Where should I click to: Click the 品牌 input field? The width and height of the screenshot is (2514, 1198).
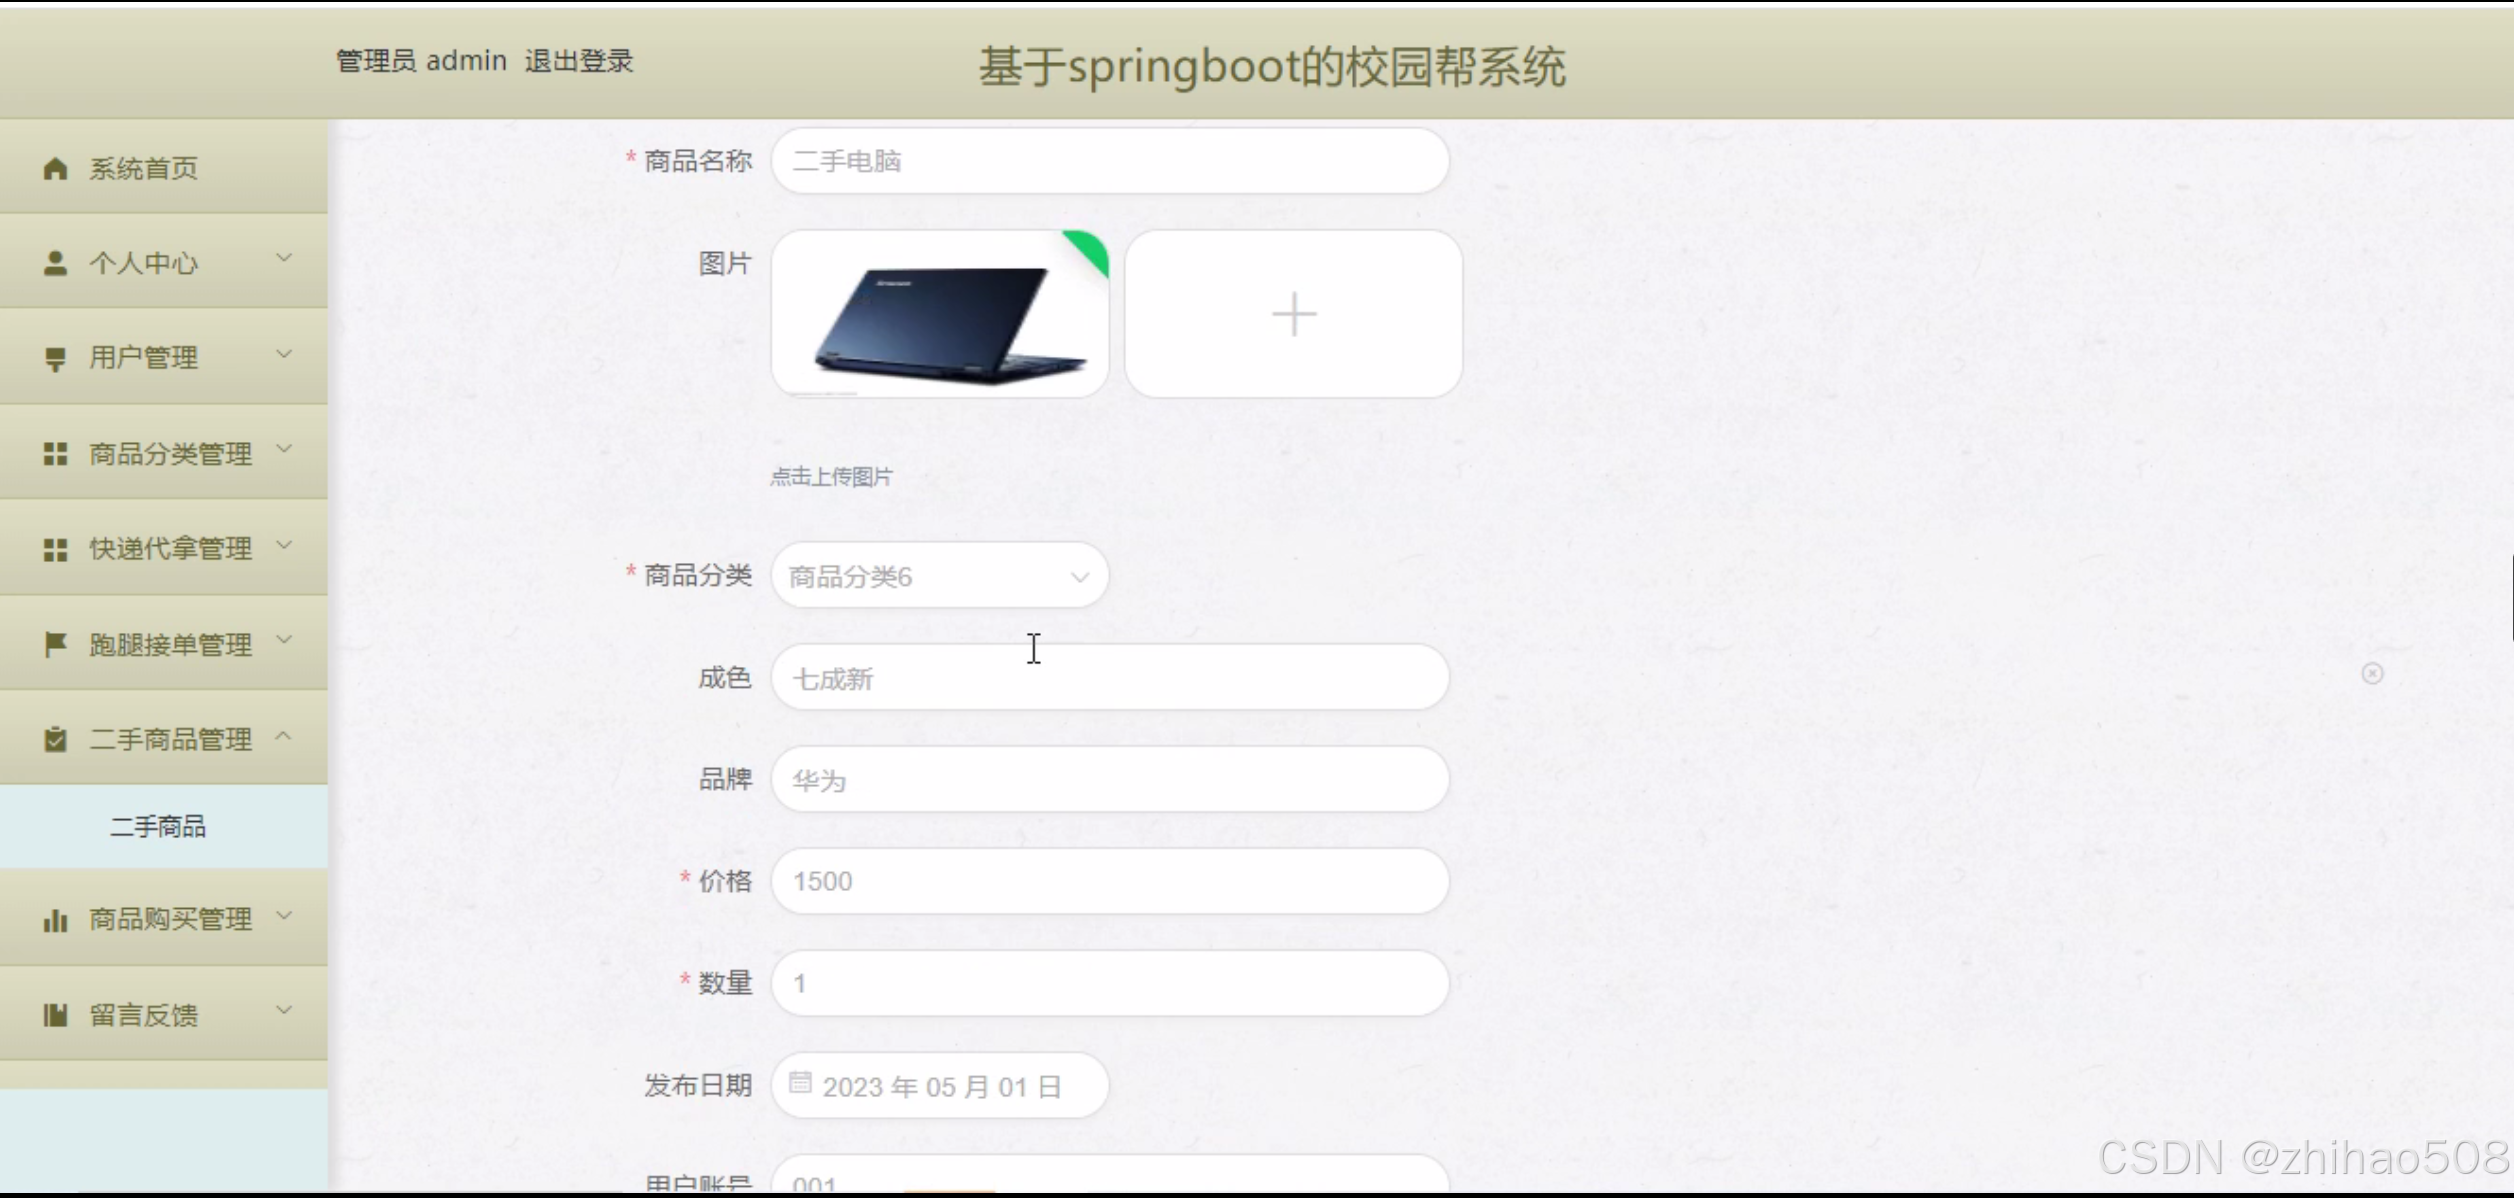click(x=1109, y=780)
